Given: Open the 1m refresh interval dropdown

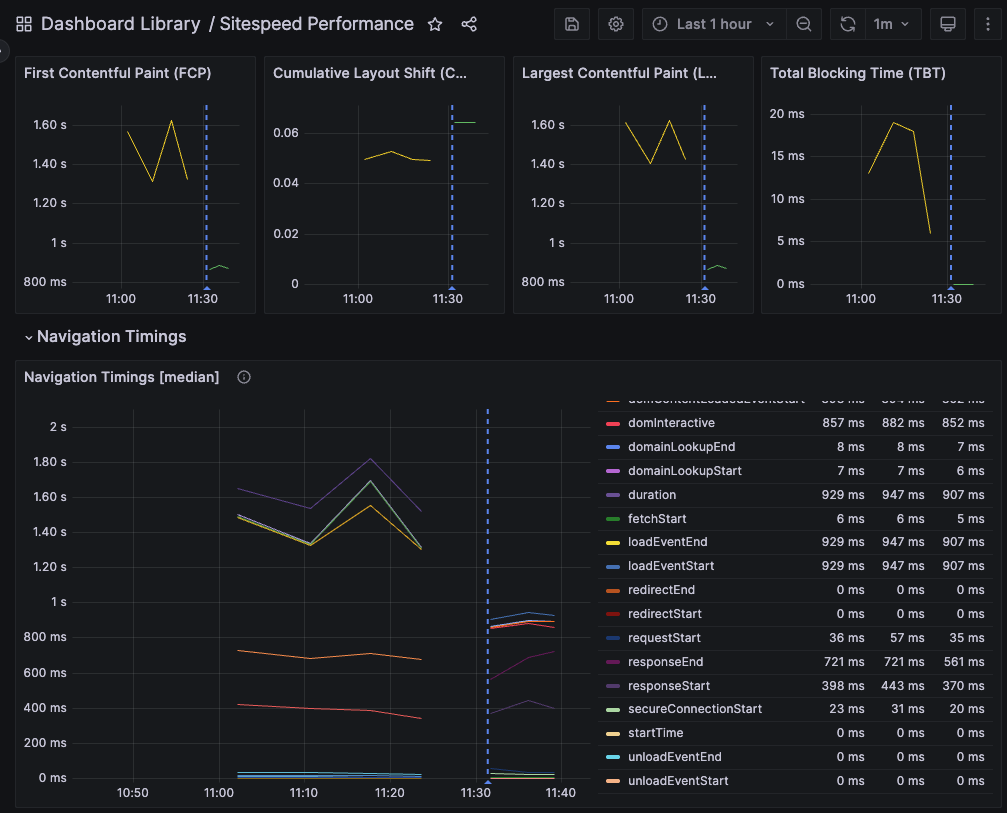Looking at the screenshot, I should tap(893, 24).
